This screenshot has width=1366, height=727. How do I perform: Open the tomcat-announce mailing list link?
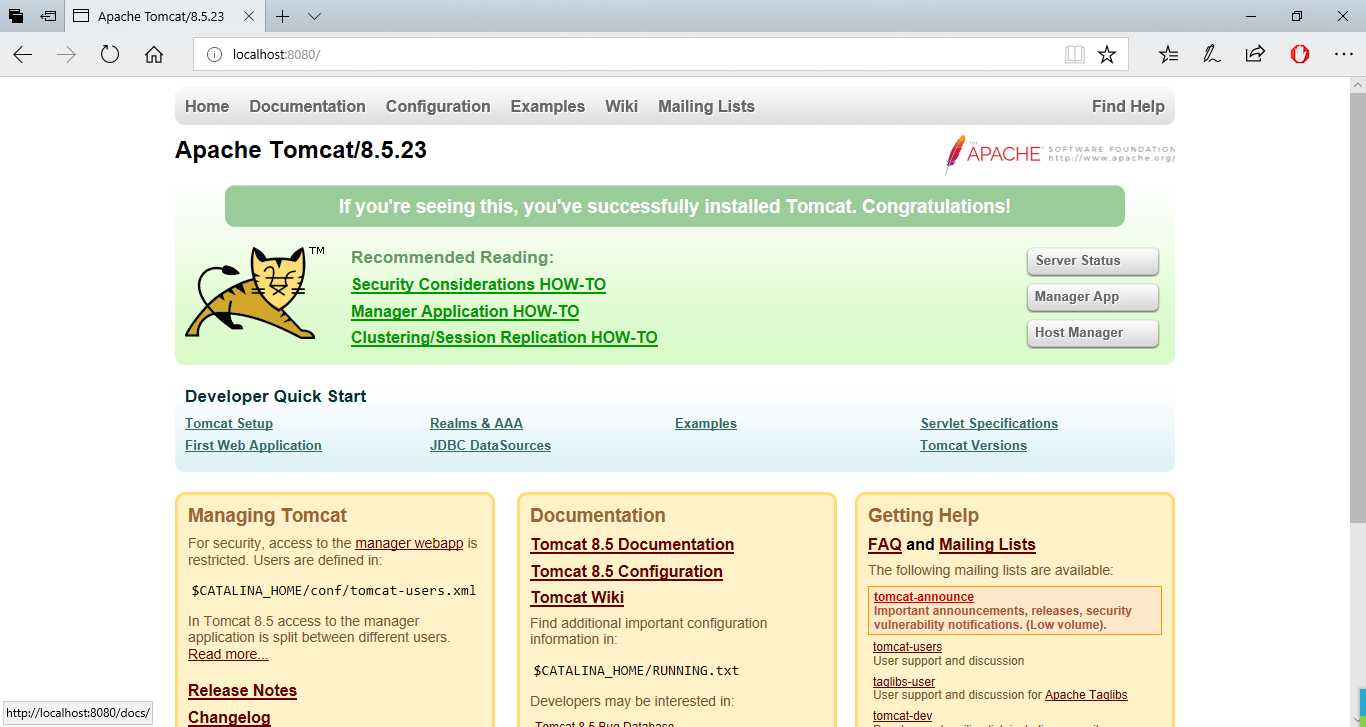pos(923,597)
